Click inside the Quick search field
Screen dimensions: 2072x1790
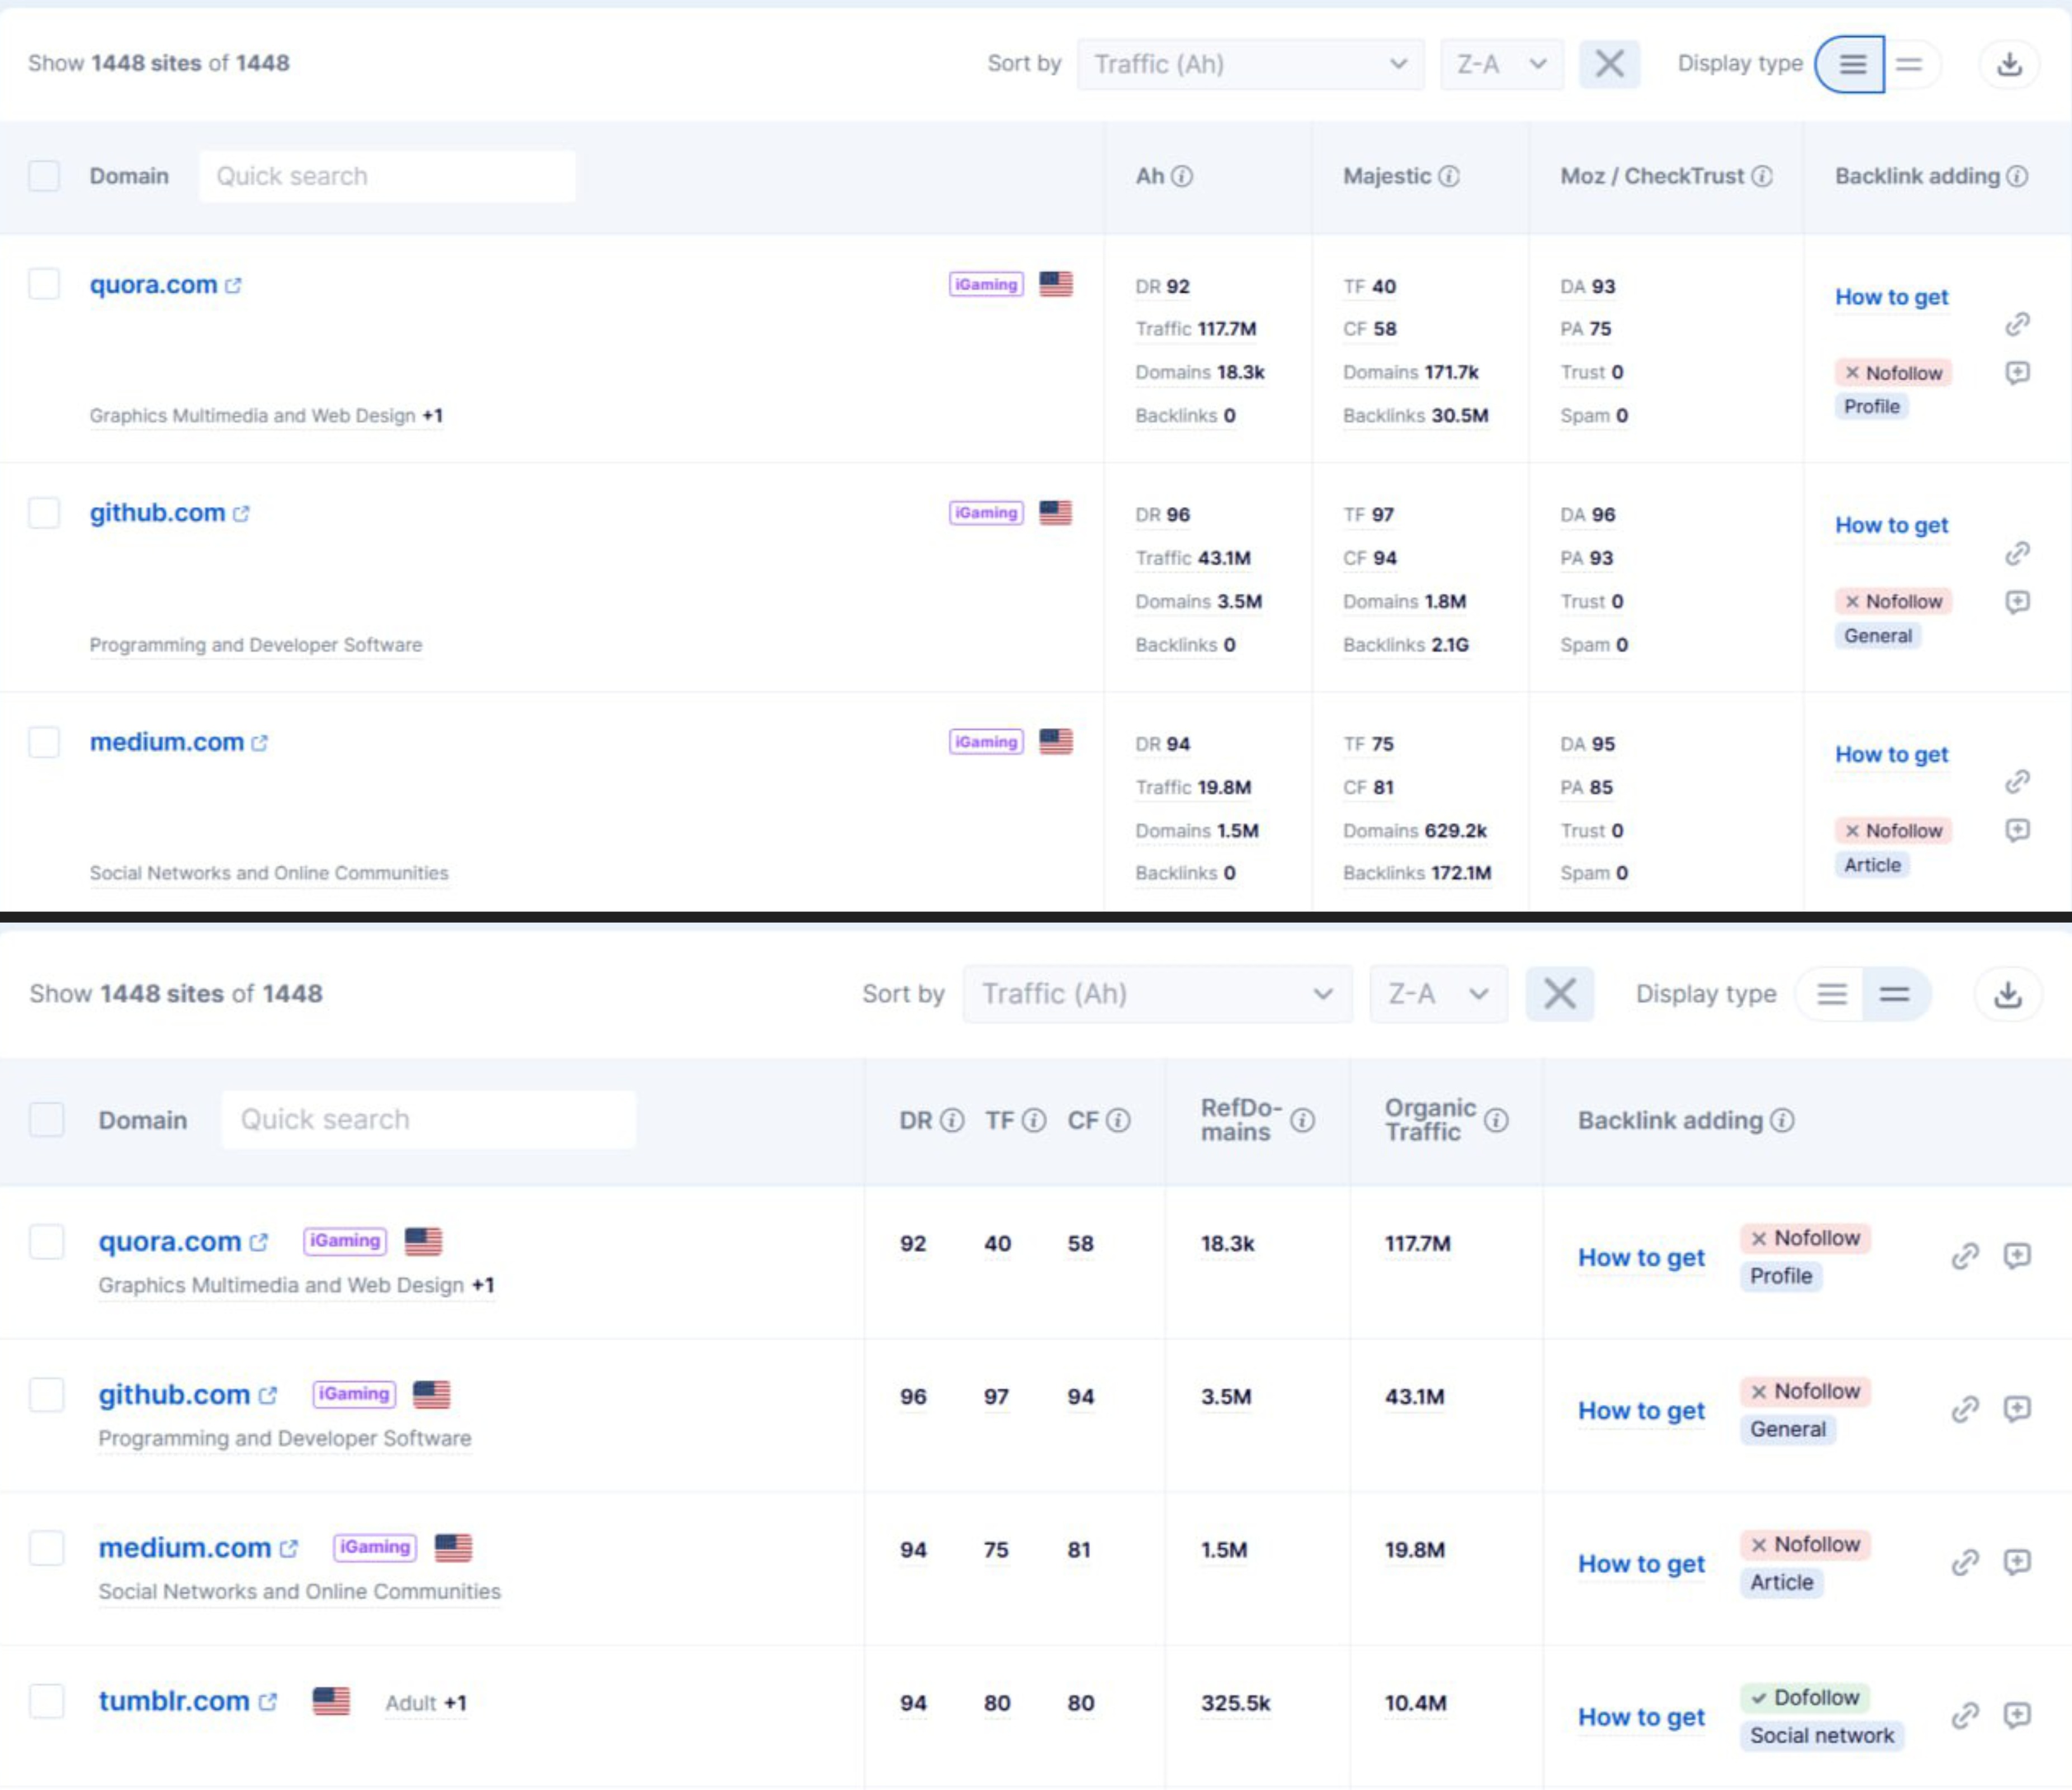pos(388,175)
